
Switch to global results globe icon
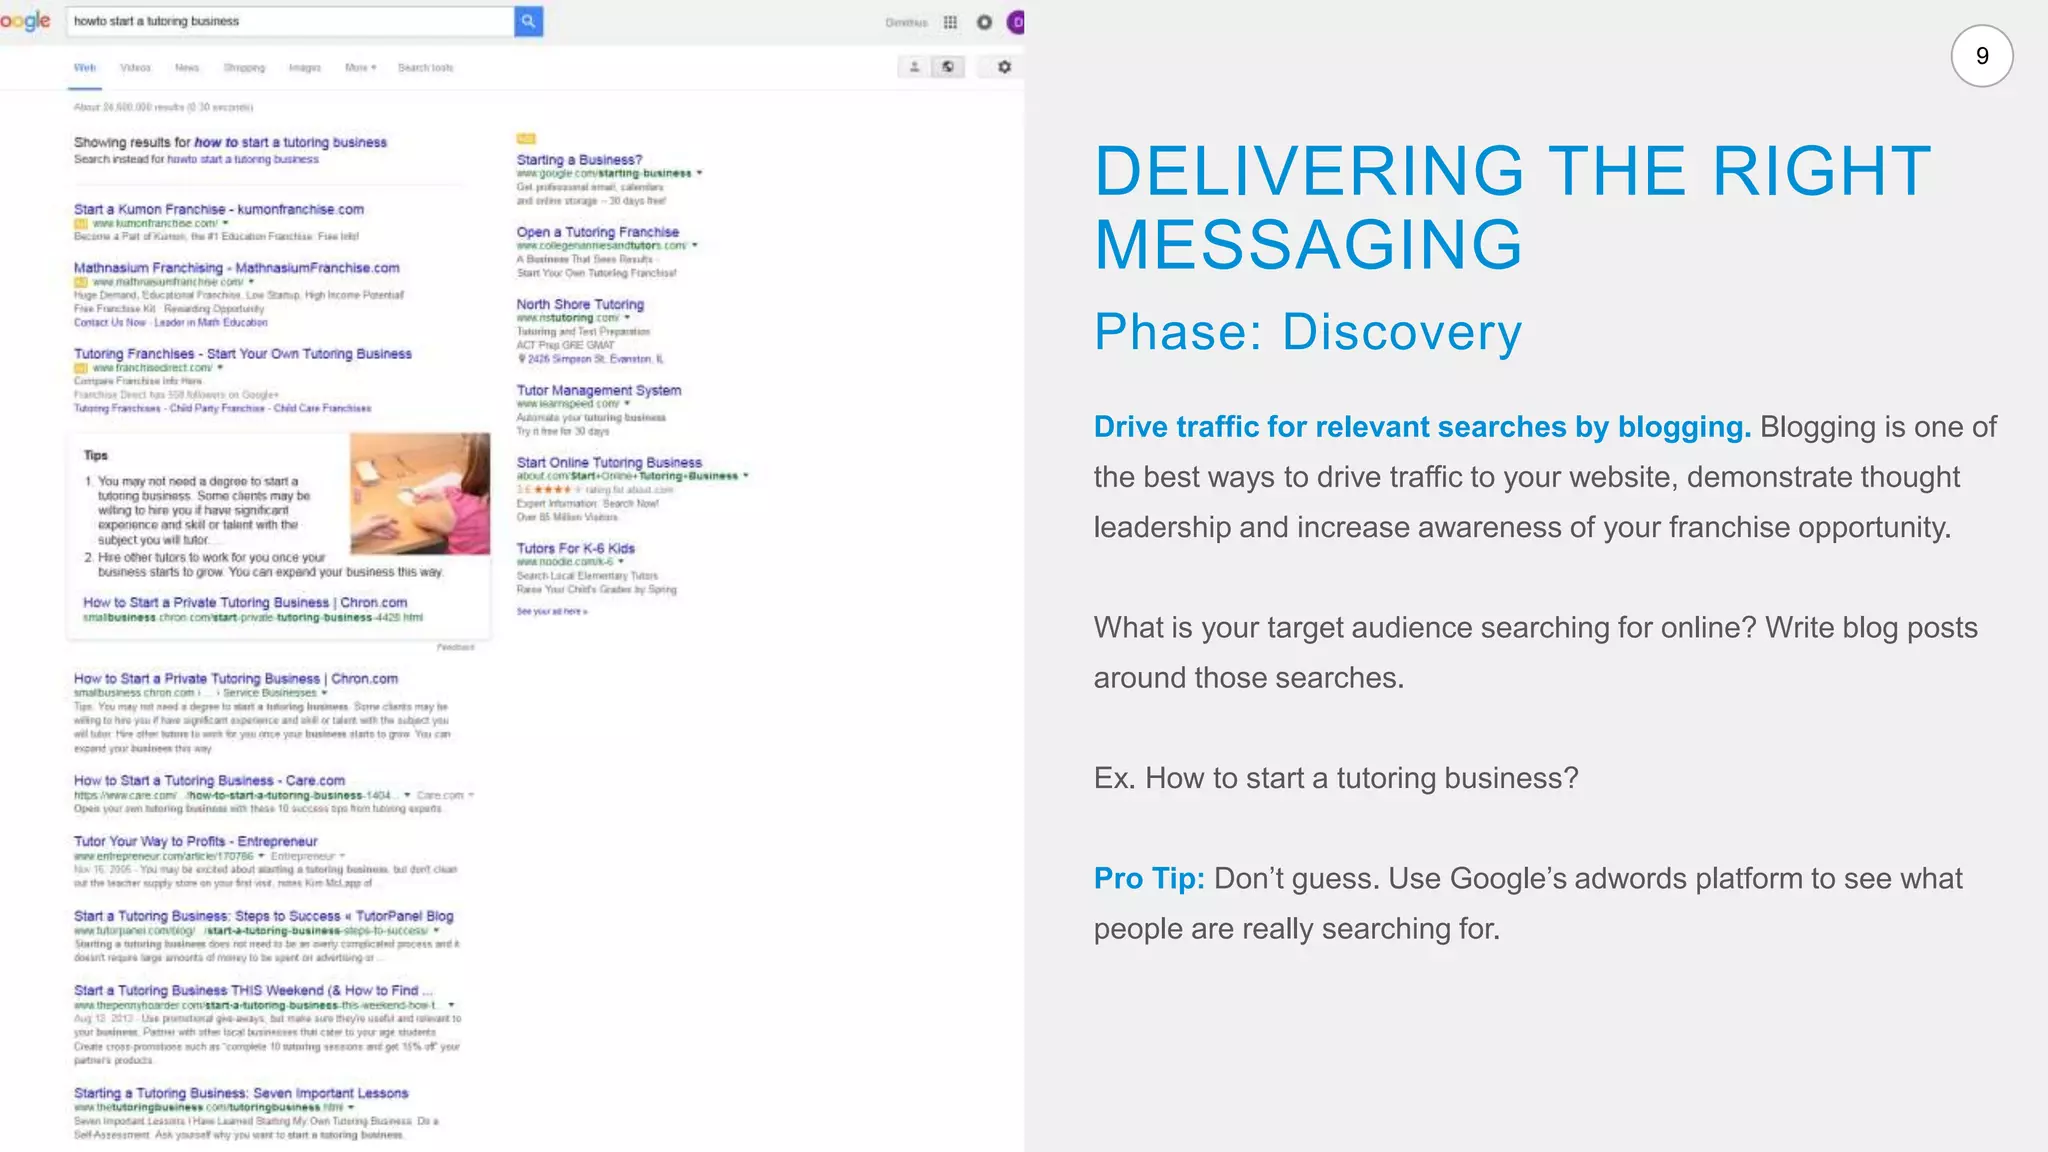pyautogui.click(x=948, y=67)
